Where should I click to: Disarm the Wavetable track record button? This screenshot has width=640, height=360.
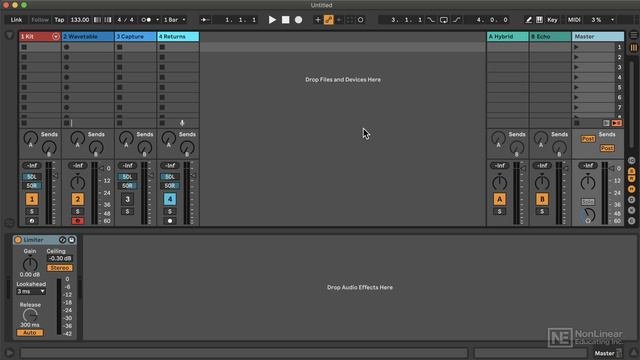point(78,221)
